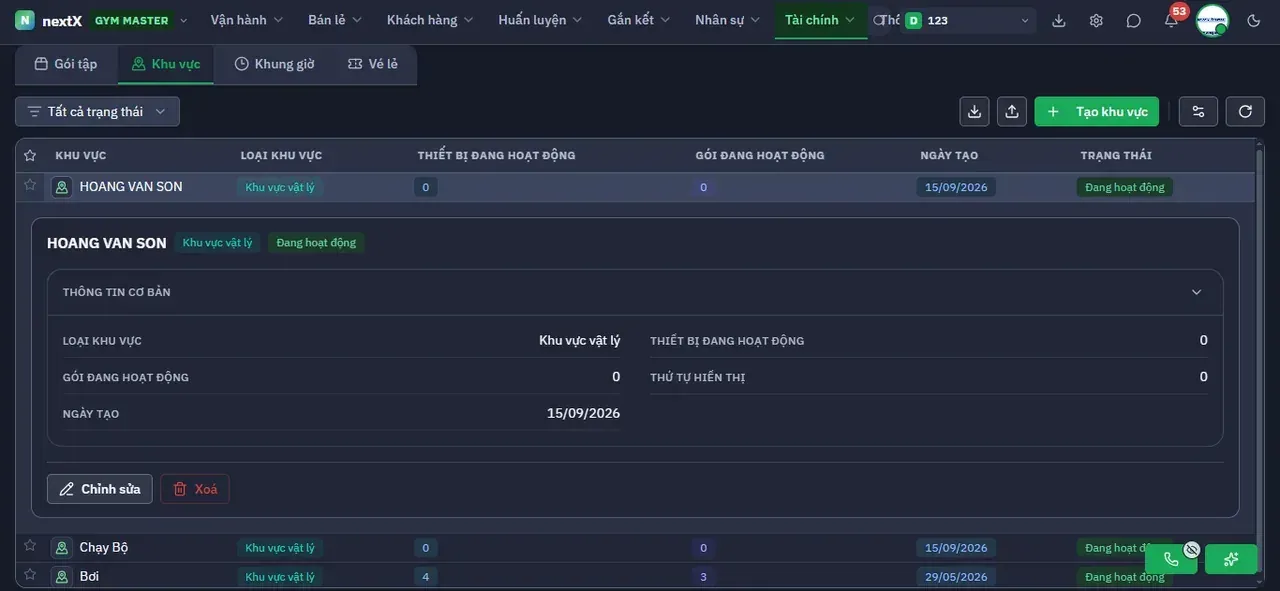The image size is (1280, 591).
Task: Switch to the Khung giờ tab
Action: tap(274, 64)
